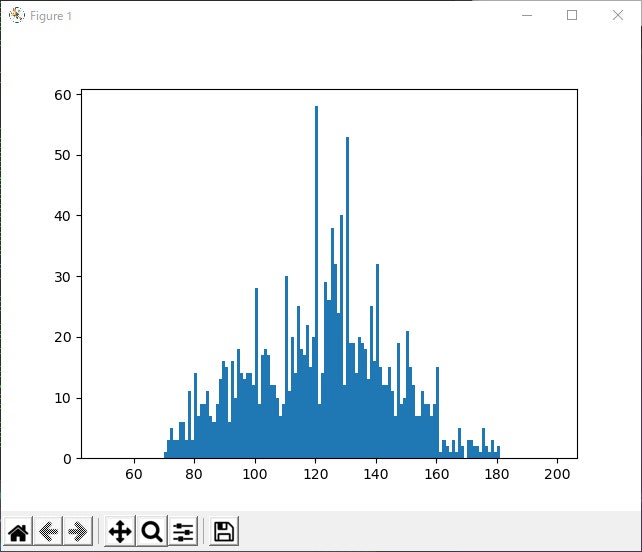This screenshot has width=642, height=552.
Task: Save the figure with the floppy icon
Action: [224, 532]
